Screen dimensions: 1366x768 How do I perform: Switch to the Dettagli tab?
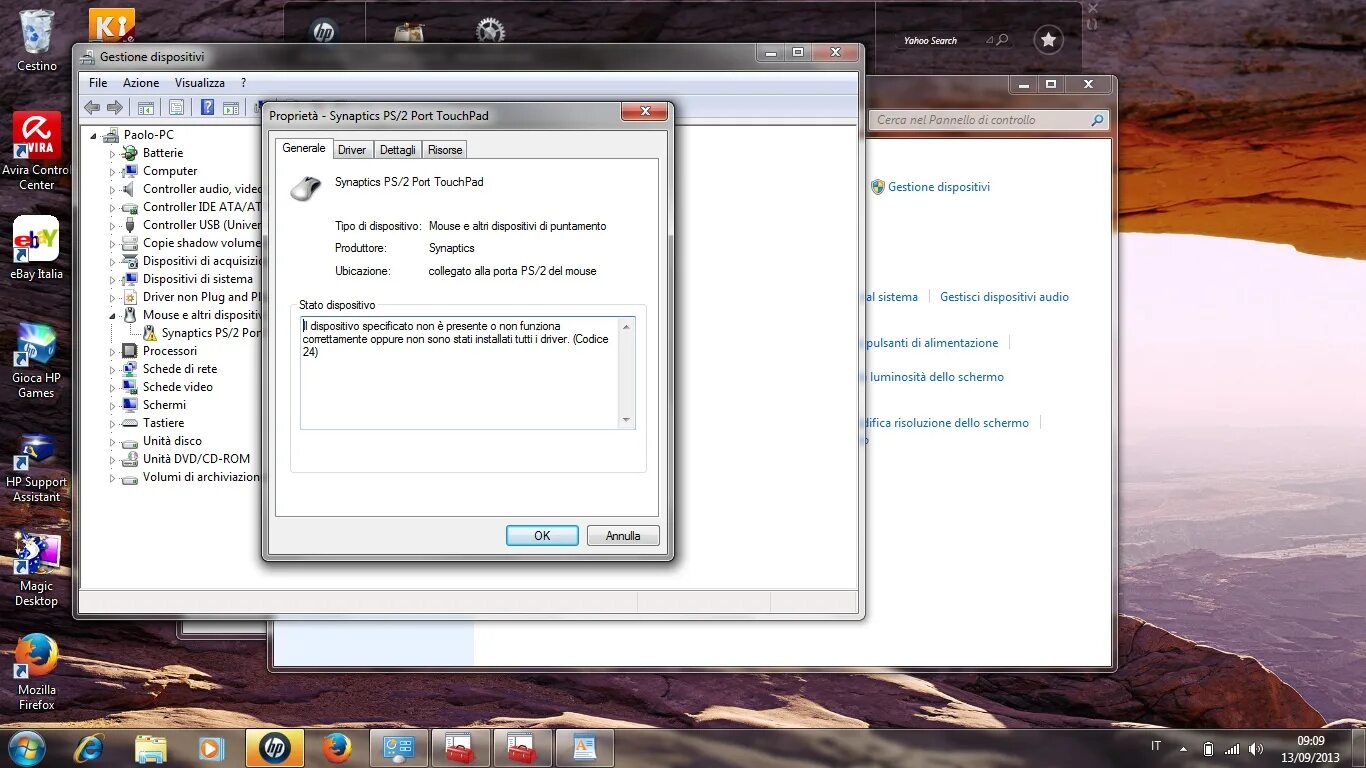click(398, 150)
